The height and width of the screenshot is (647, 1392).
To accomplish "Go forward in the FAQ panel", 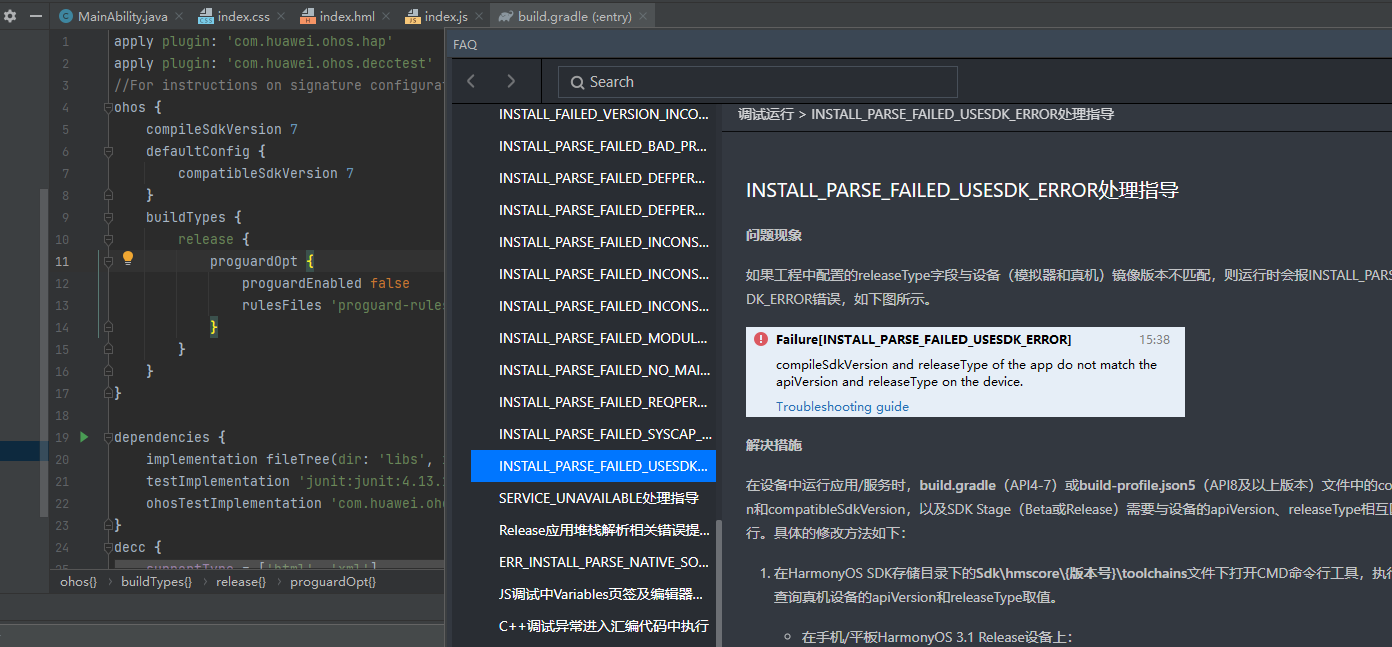I will [511, 82].
